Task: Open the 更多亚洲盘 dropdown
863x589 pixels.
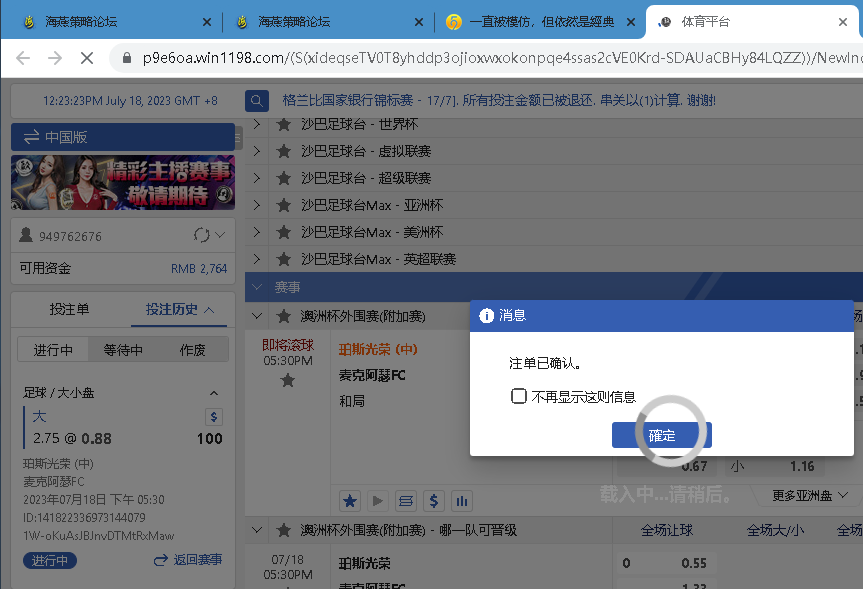Action: [810, 495]
